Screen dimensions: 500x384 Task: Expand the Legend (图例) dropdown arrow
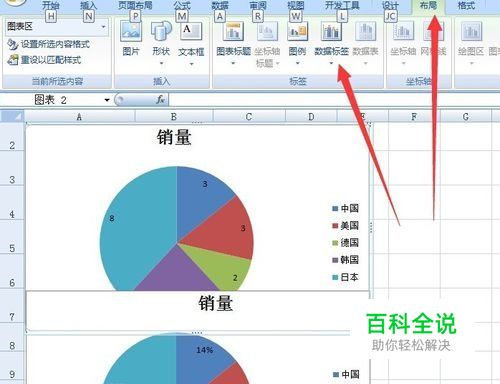click(x=297, y=63)
